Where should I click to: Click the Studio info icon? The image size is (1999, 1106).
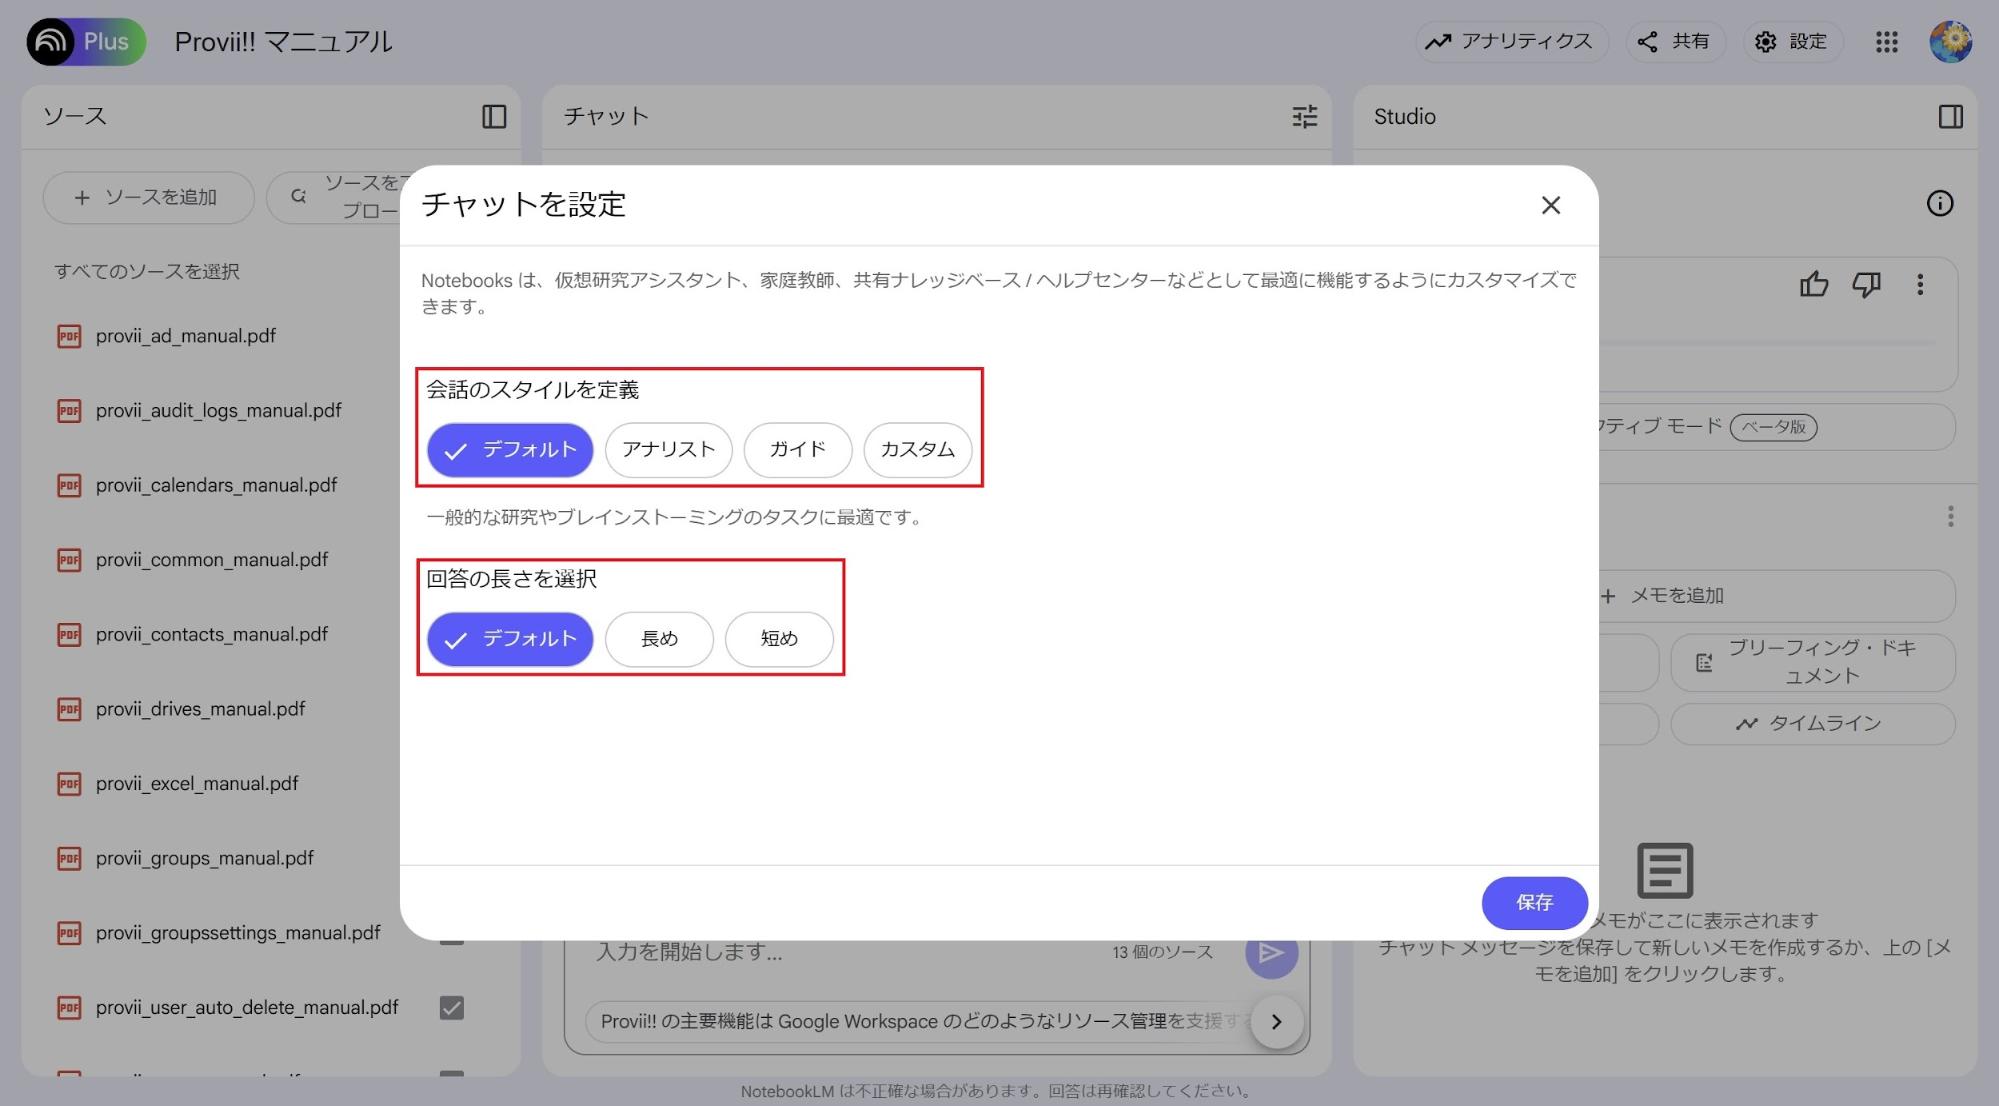(x=1940, y=204)
